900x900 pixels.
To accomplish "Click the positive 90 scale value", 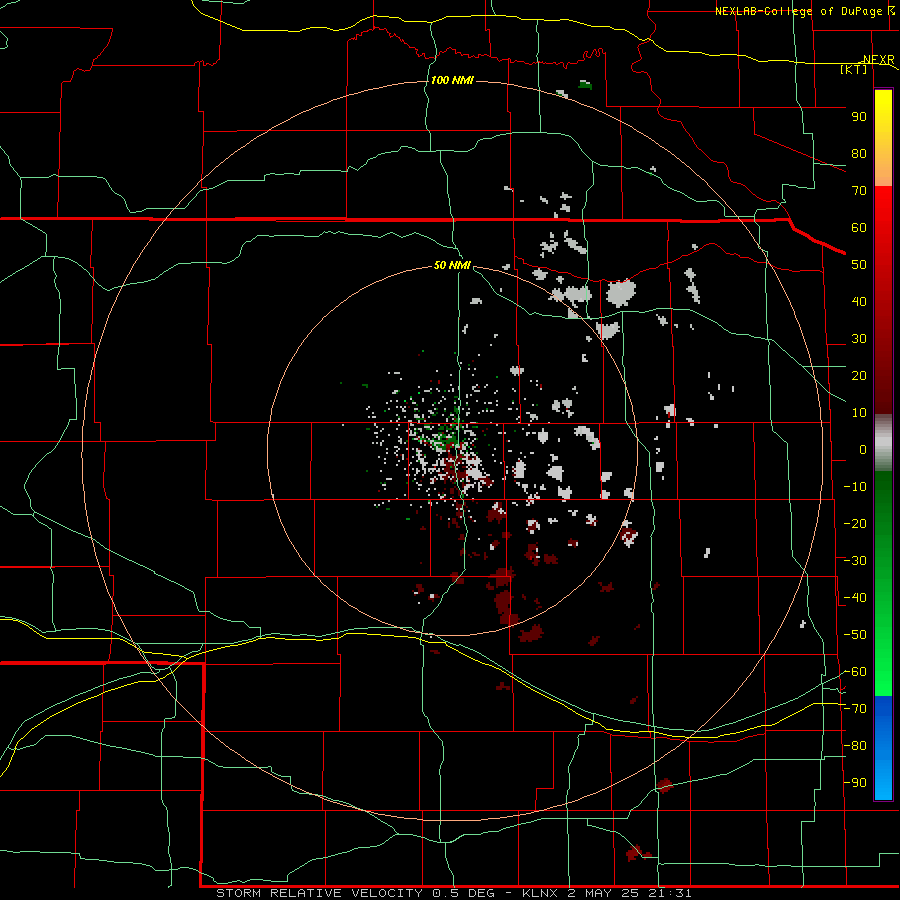I will point(859,117).
